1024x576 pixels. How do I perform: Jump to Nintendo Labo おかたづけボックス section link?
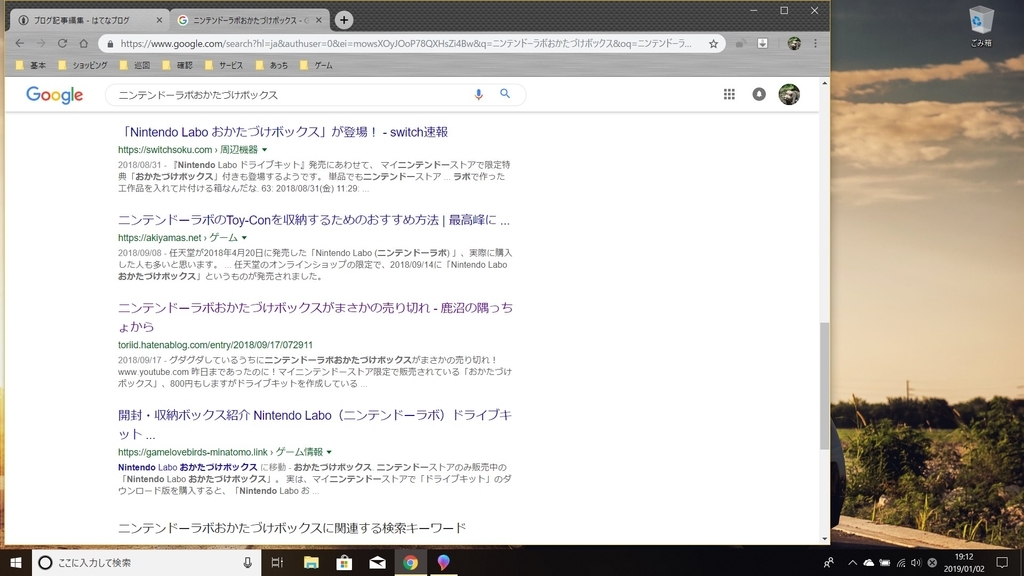pyautogui.click(x=187, y=468)
